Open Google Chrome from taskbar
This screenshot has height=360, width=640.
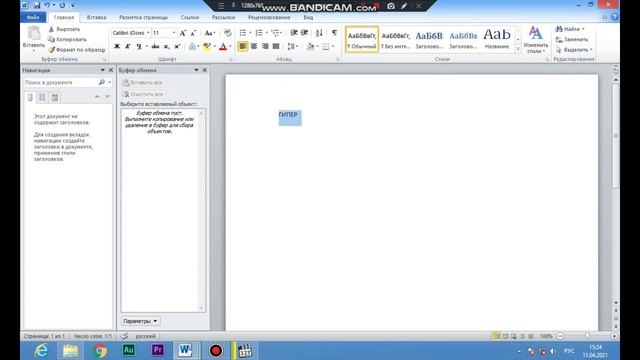click(100, 351)
